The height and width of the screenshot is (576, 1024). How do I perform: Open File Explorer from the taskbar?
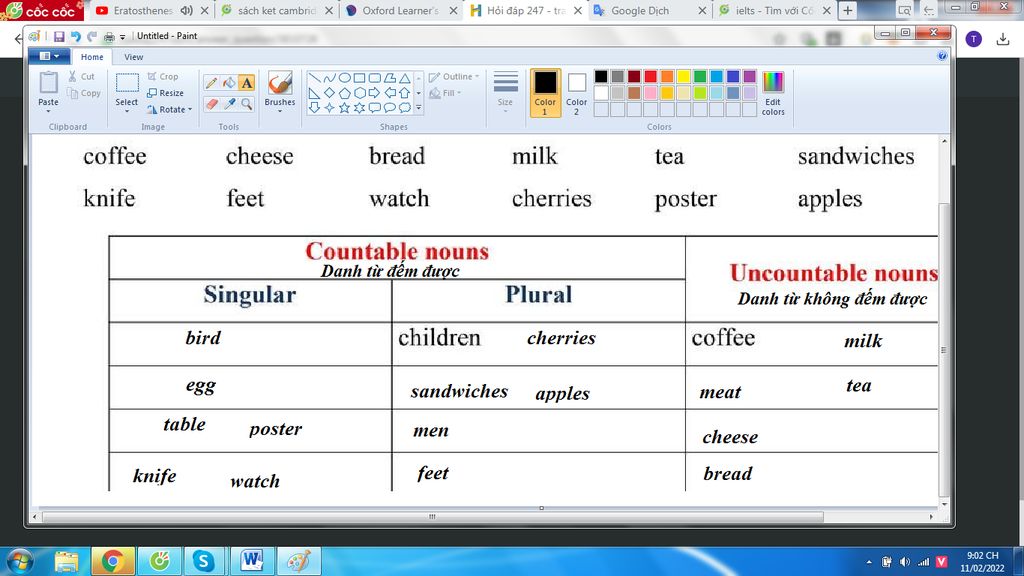[66, 561]
